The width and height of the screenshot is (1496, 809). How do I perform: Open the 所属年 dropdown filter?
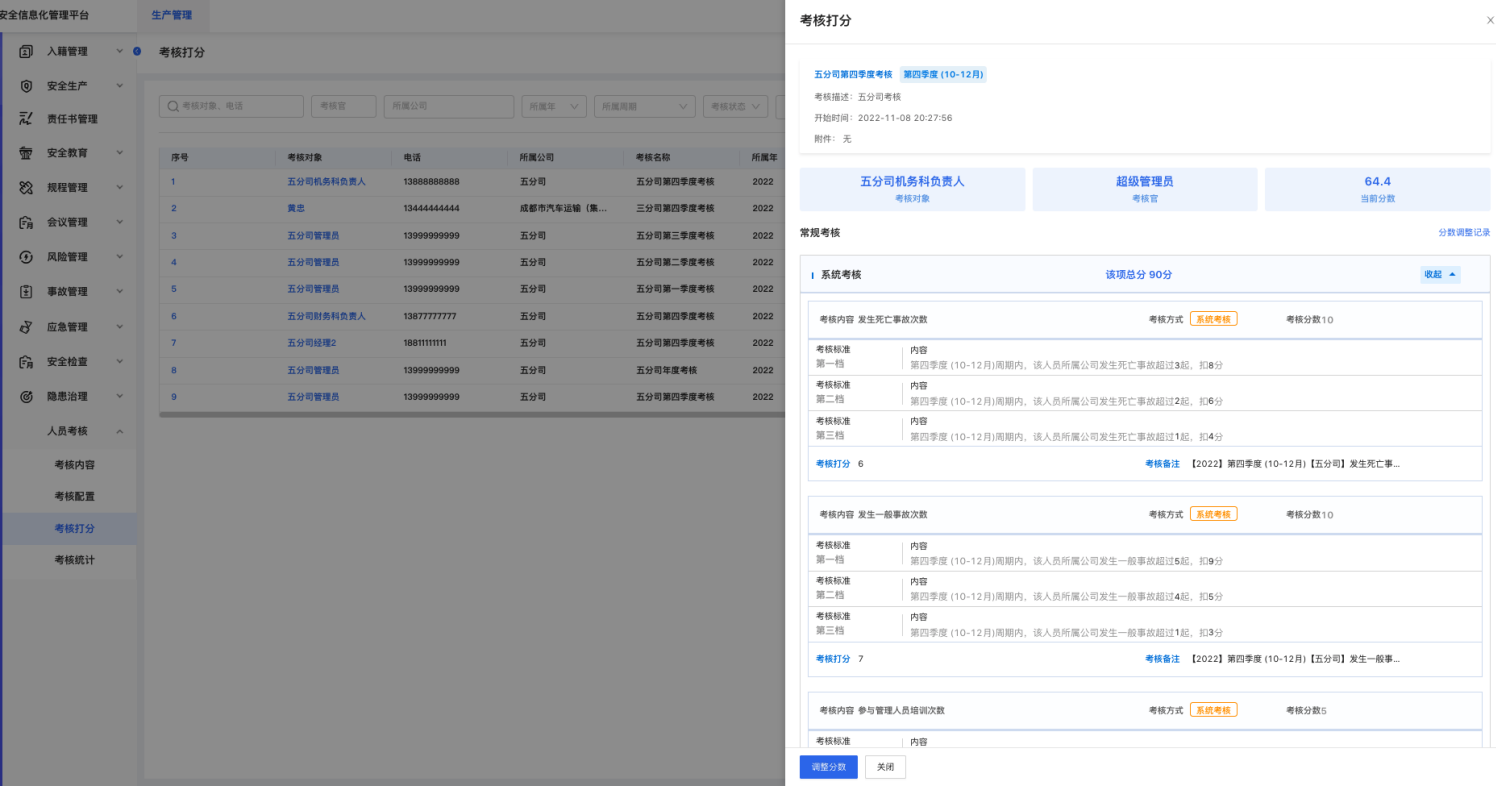(554, 106)
